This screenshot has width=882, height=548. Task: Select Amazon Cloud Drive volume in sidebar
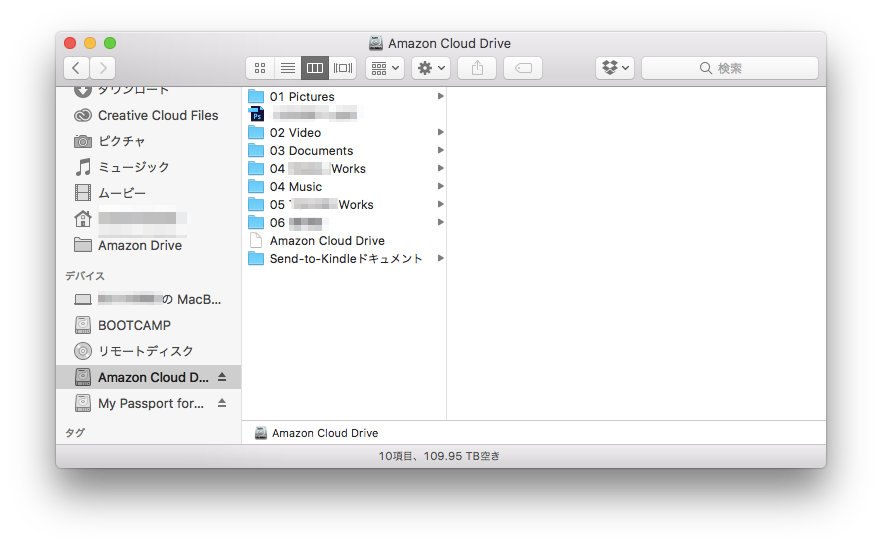(x=148, y=377)
